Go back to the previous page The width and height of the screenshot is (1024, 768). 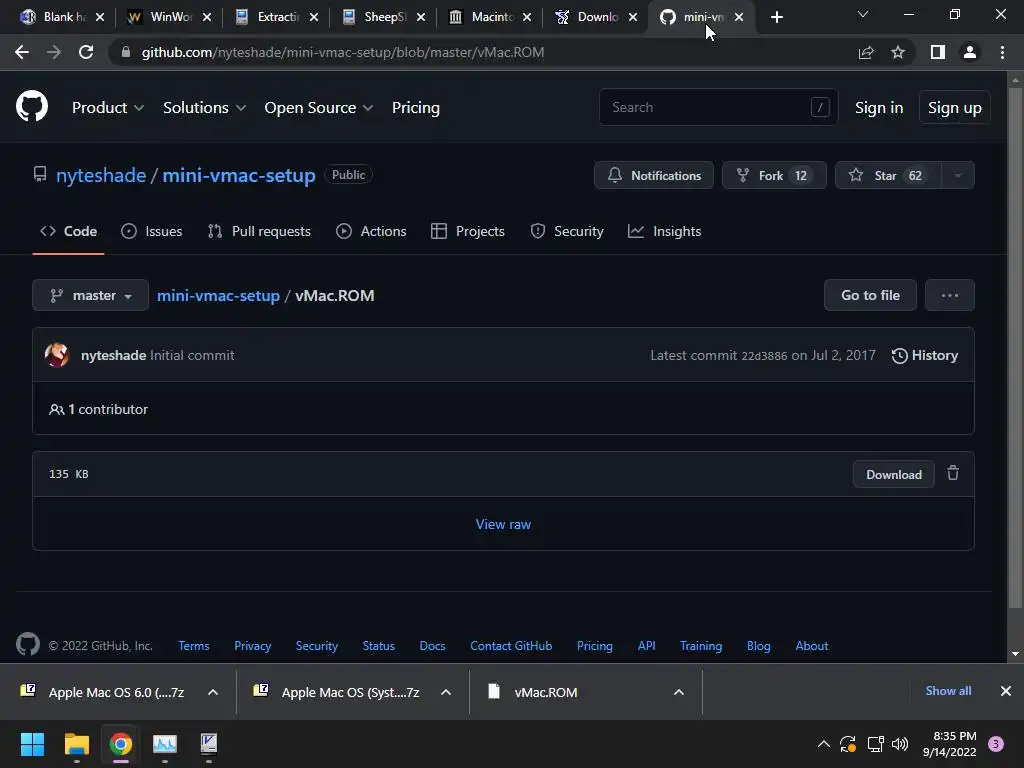pyautogui.click(x=22, y=52)
